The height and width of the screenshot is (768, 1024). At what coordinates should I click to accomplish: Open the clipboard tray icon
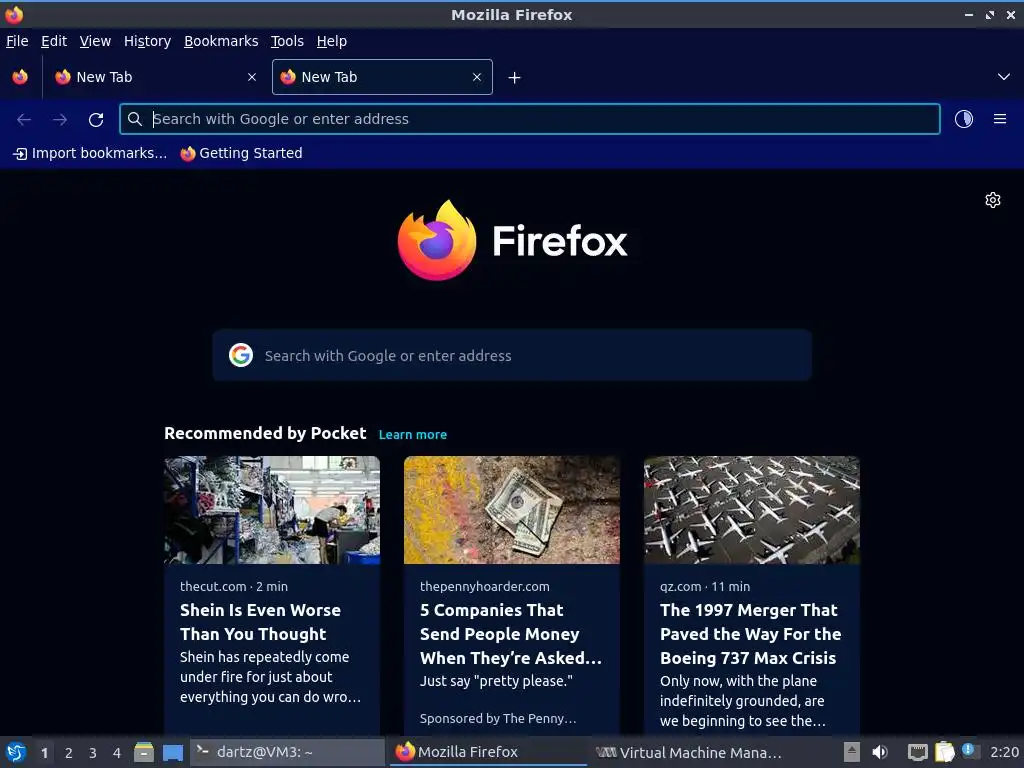[944, 752]
